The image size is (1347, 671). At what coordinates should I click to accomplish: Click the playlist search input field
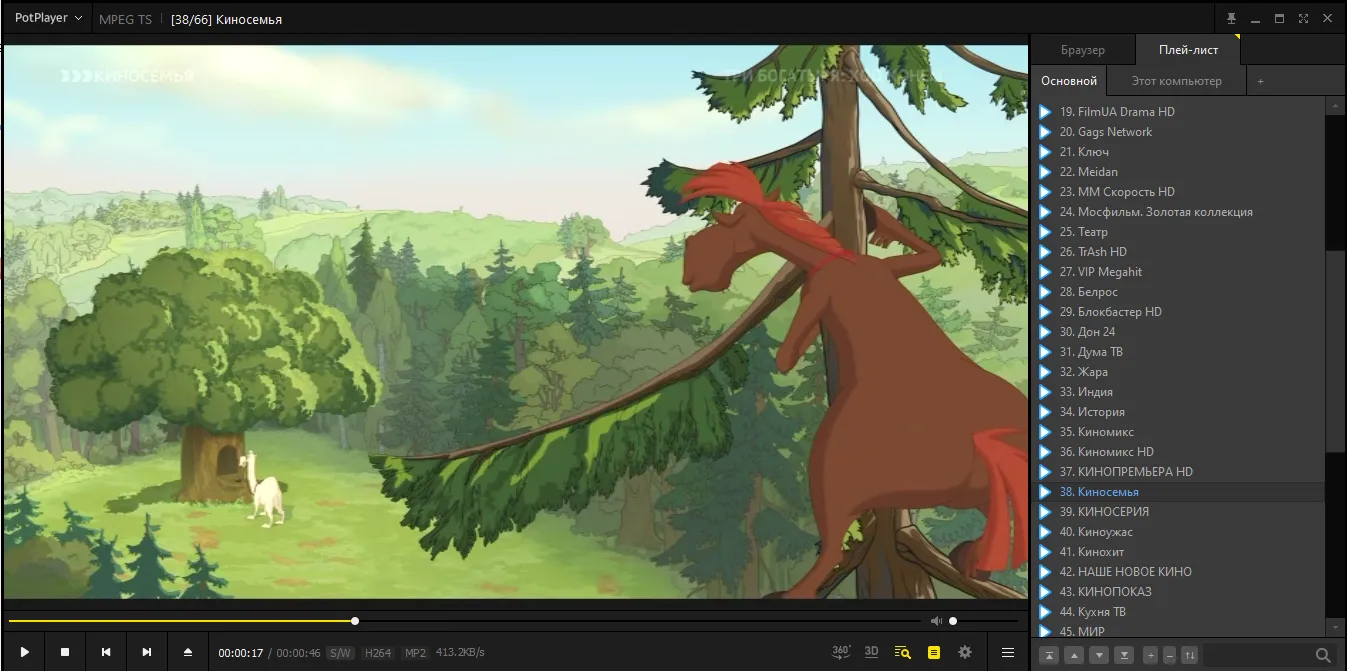coord(1256,655)
